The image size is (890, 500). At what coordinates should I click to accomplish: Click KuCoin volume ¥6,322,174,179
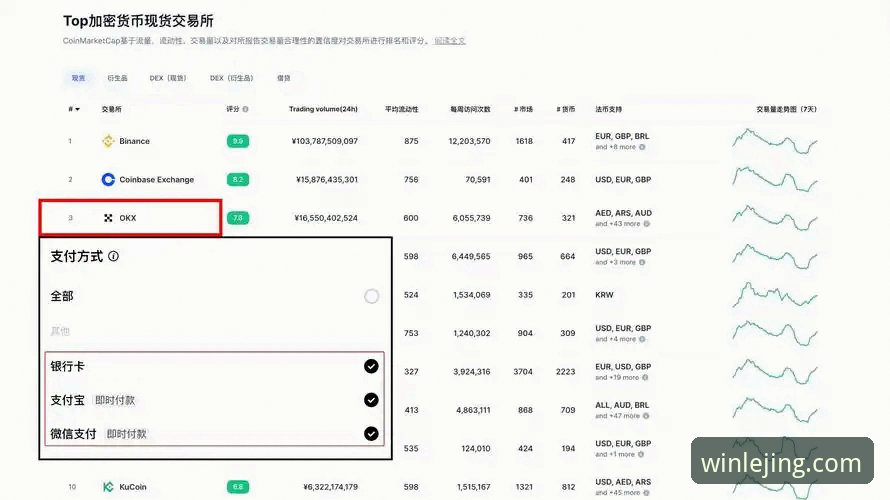click(330, 487)
